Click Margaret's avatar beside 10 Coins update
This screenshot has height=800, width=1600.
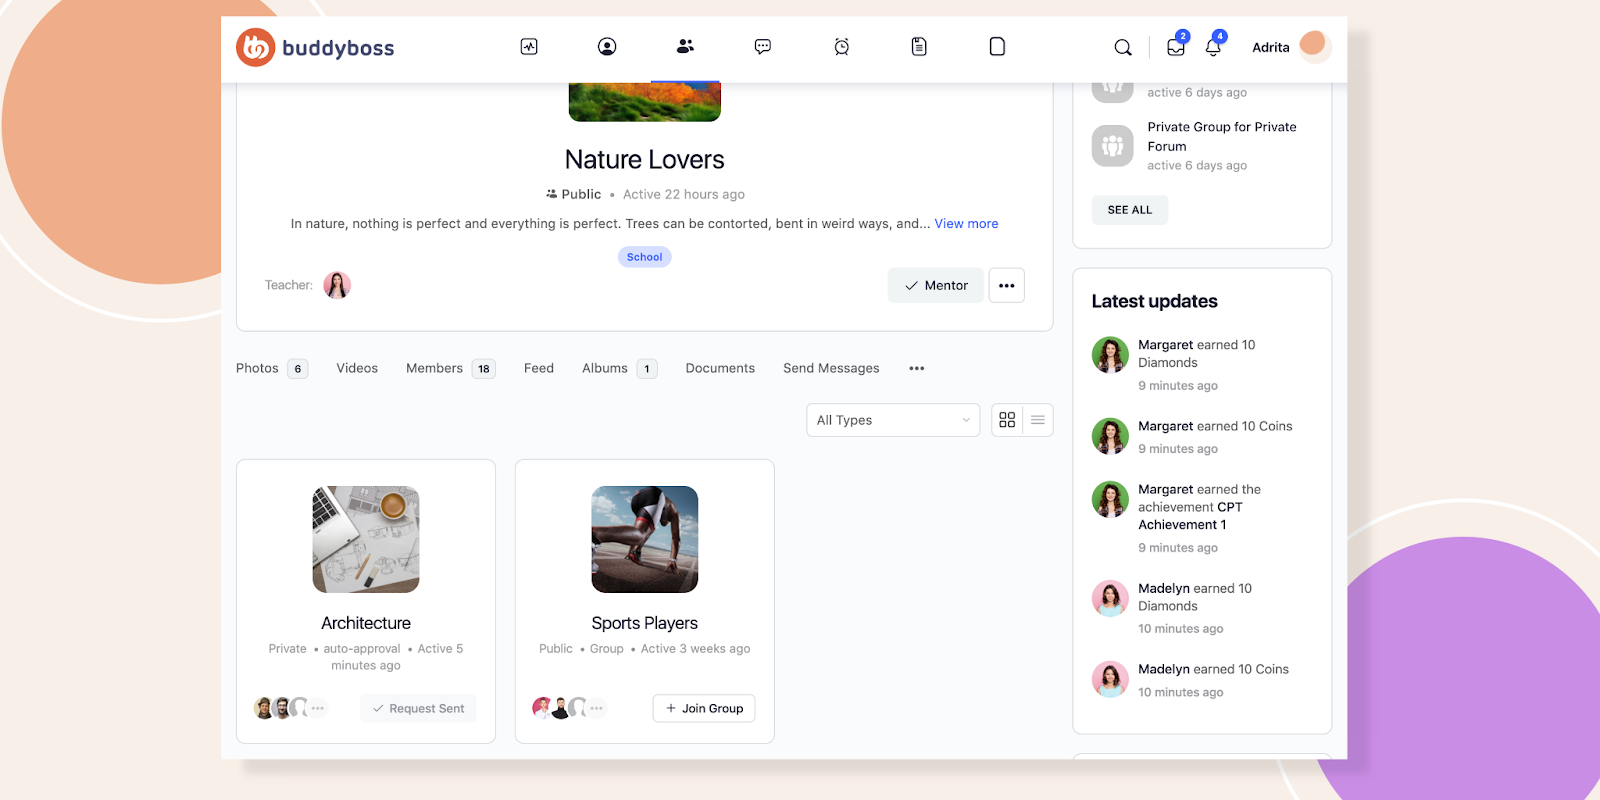[x=1110, y=436]
